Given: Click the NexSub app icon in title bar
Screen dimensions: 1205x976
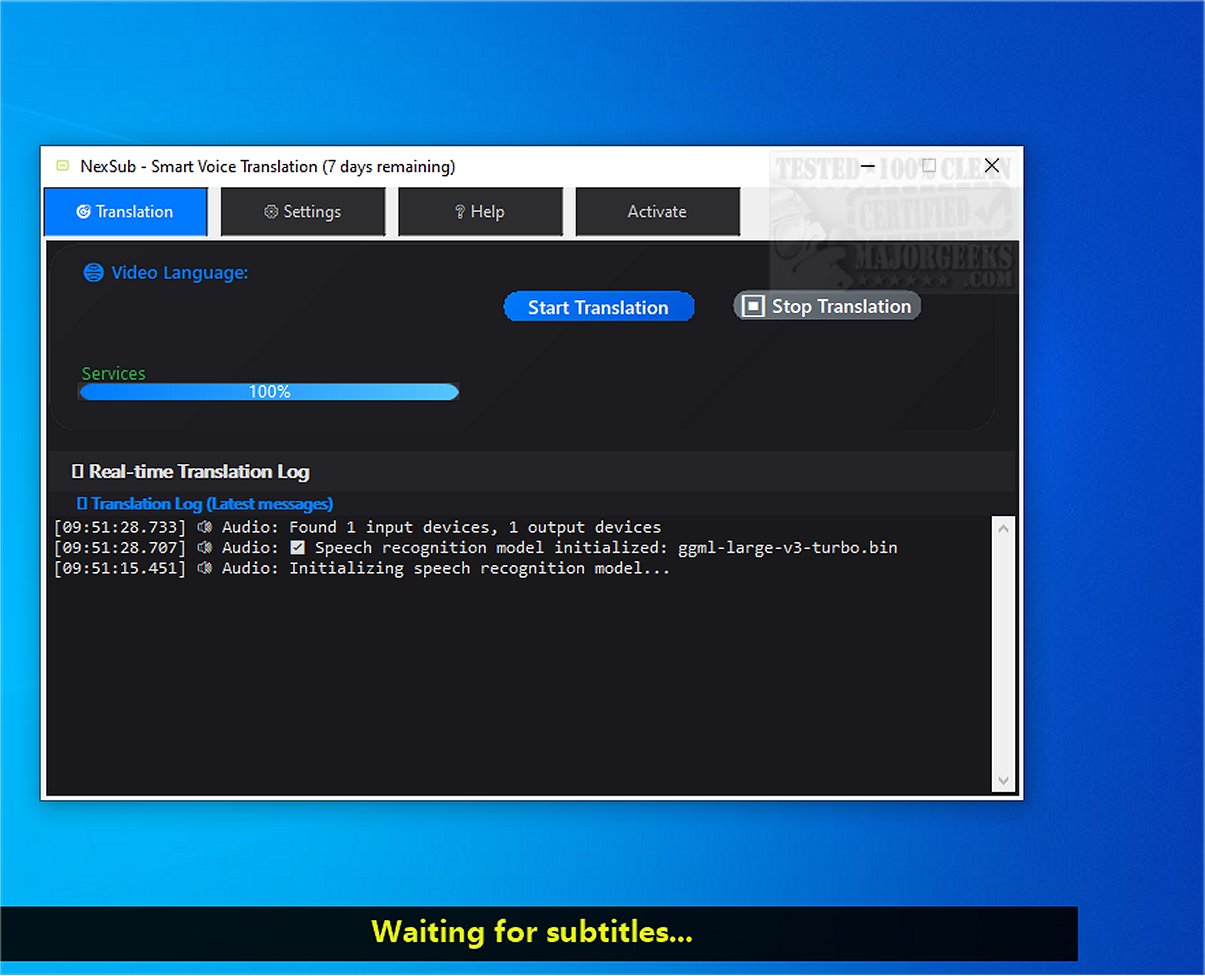Looking at the screenshot, I should click(62, 166).
